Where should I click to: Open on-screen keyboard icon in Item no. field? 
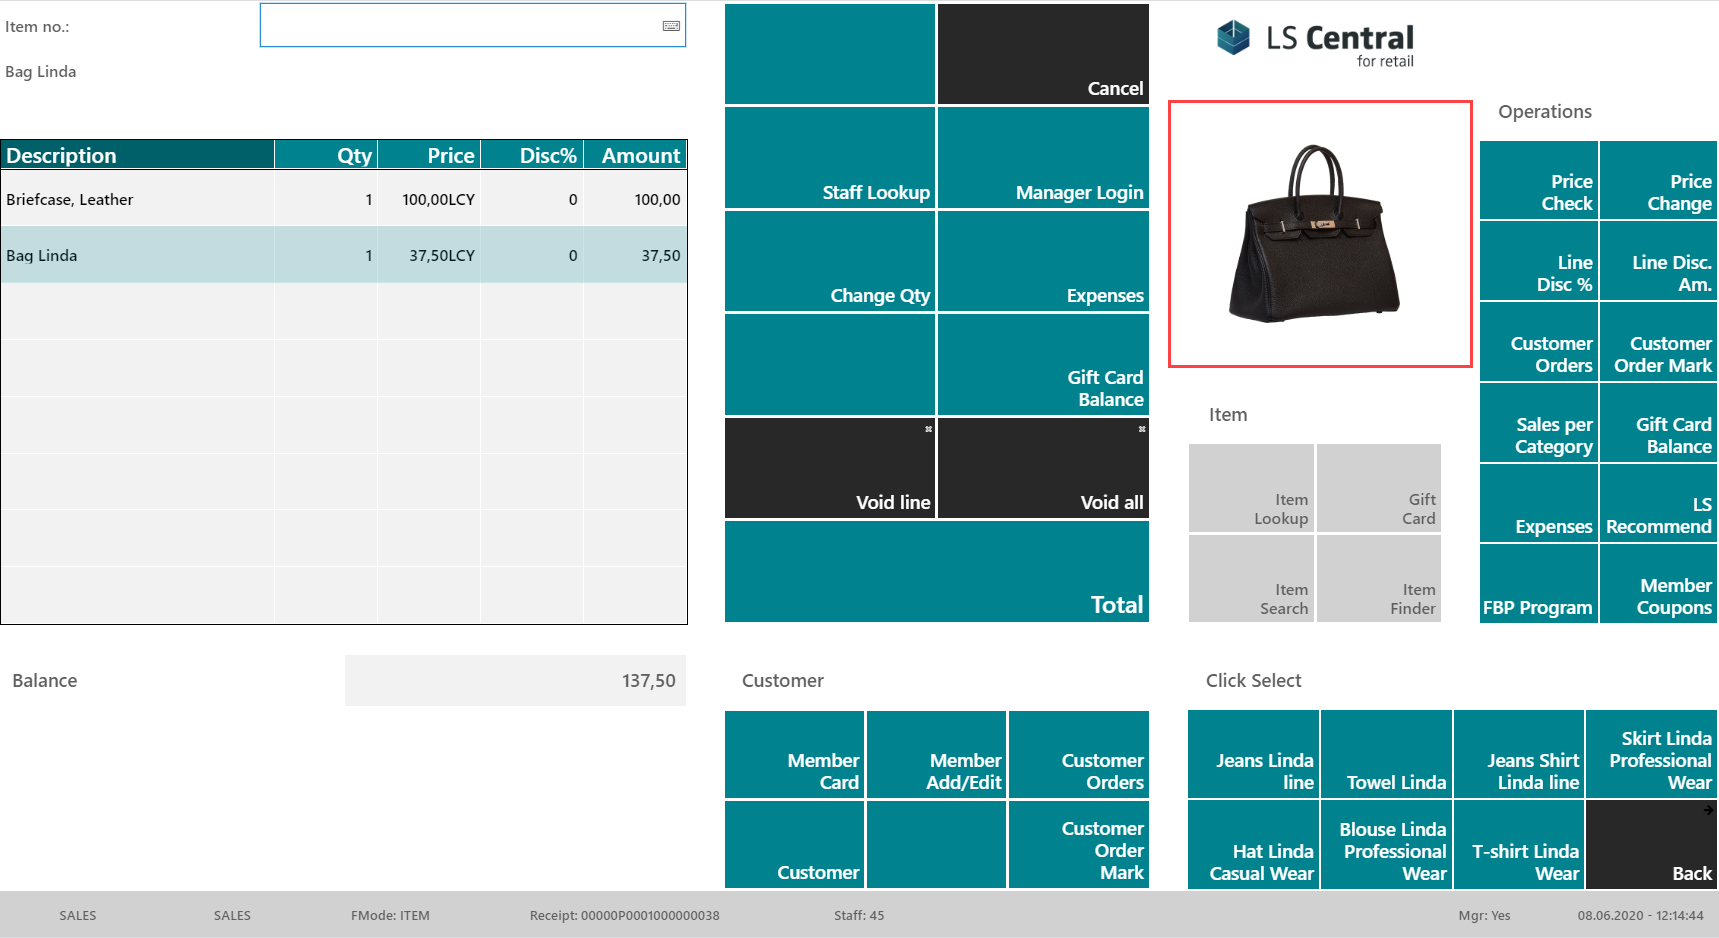tap(671, 26)
